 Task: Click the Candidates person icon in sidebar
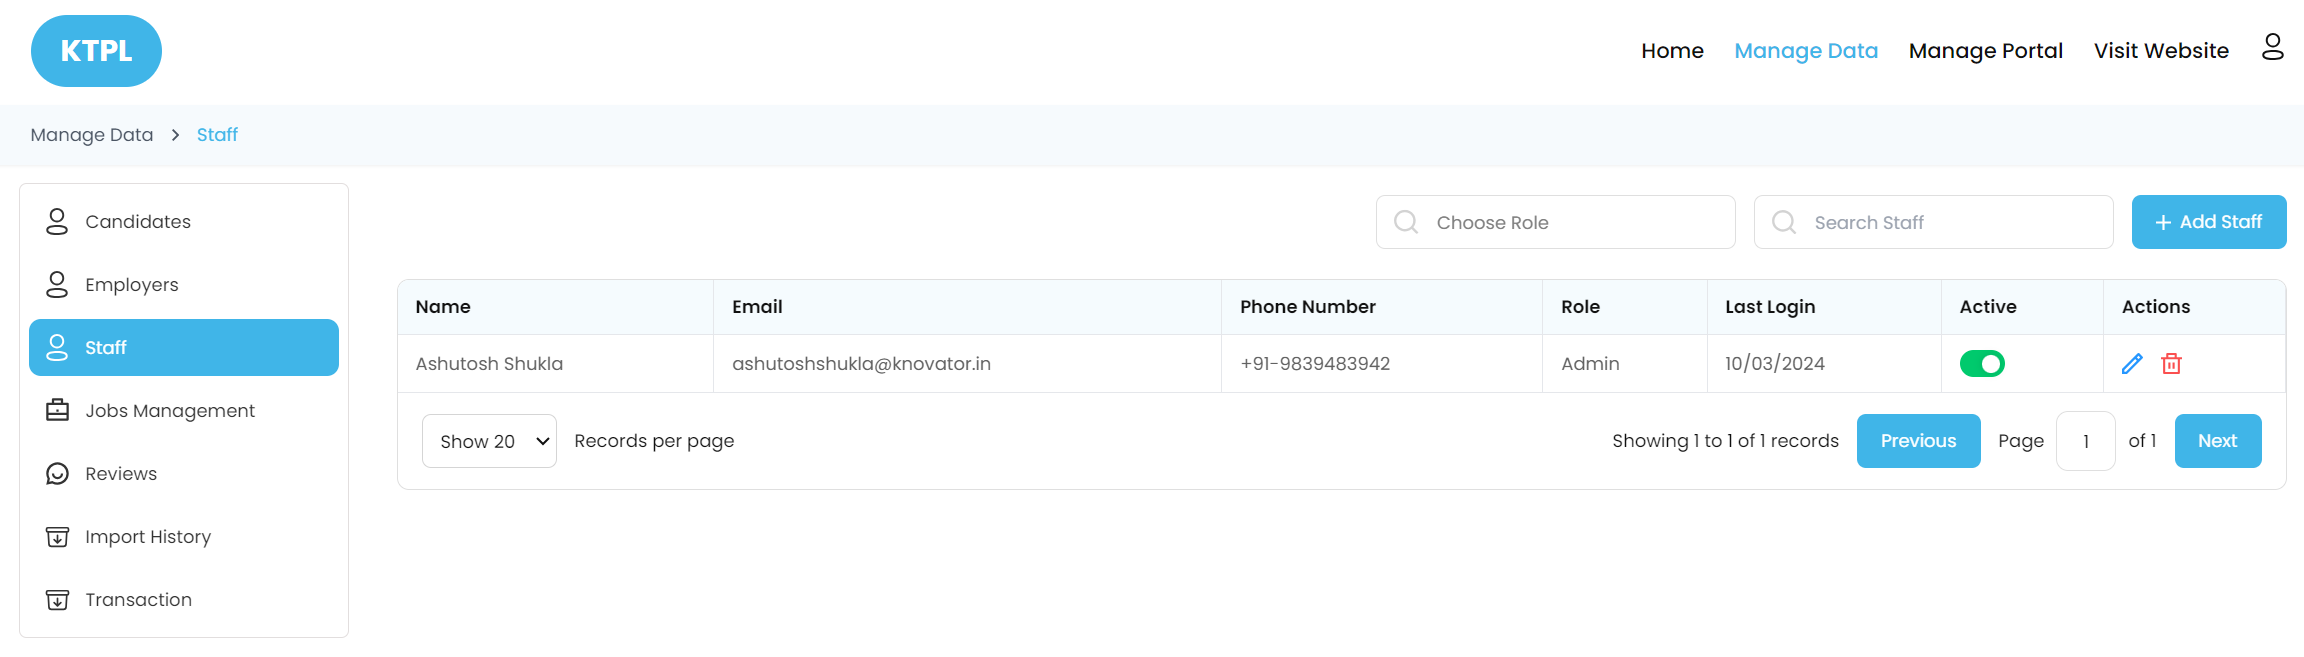pos(57,222)
